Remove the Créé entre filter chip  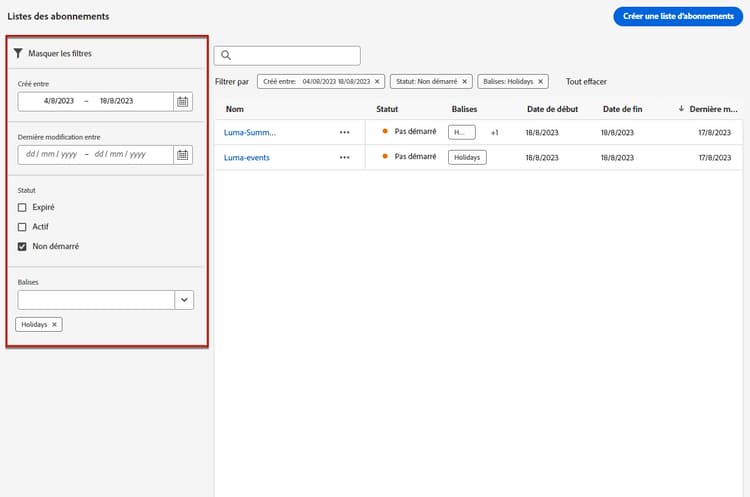pyautogui.click(x=377, y=81)
